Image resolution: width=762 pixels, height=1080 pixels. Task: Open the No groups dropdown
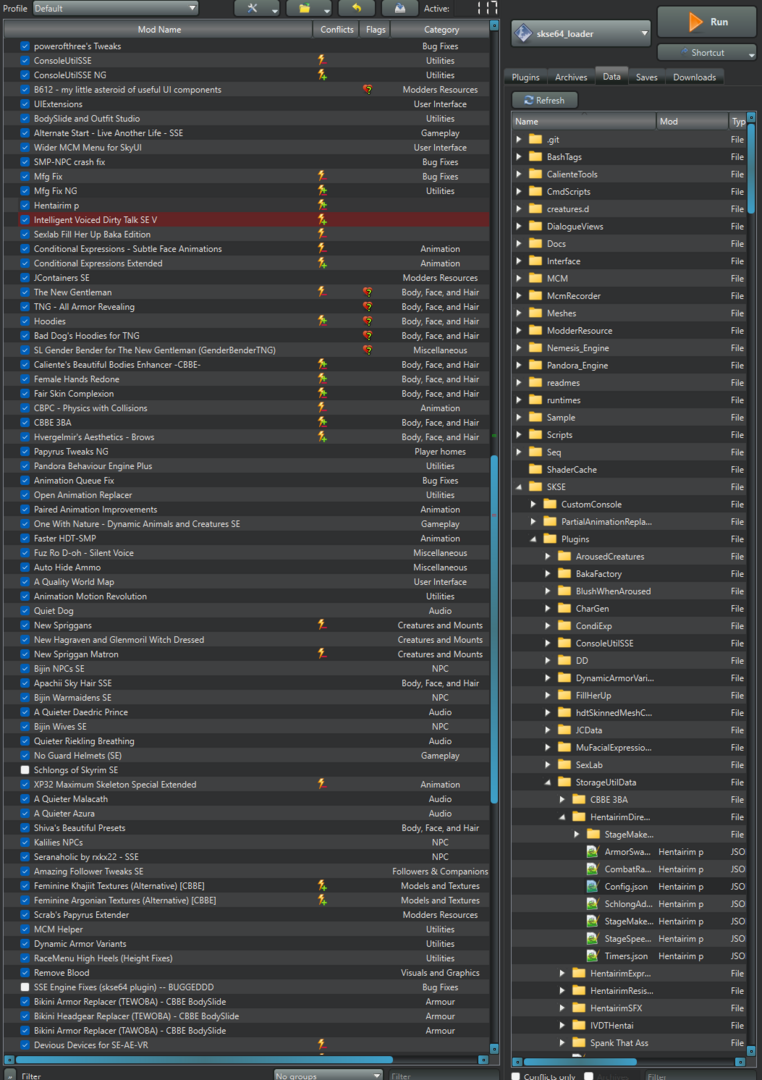pos(328,1075)
